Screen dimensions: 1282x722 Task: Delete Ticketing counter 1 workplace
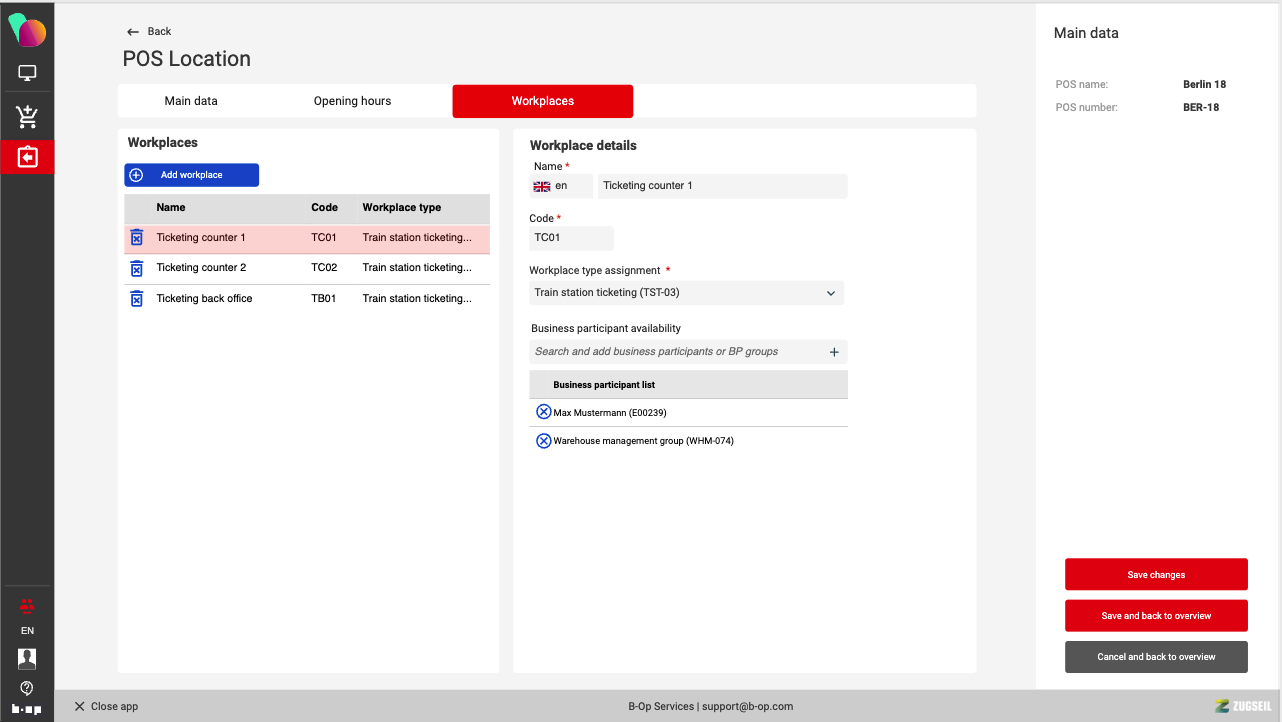[137, 238]
